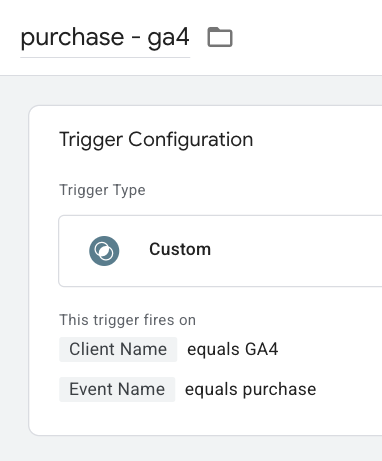Click the 'equals purchase' condition text
382x461 pixels.
(251, 389)
